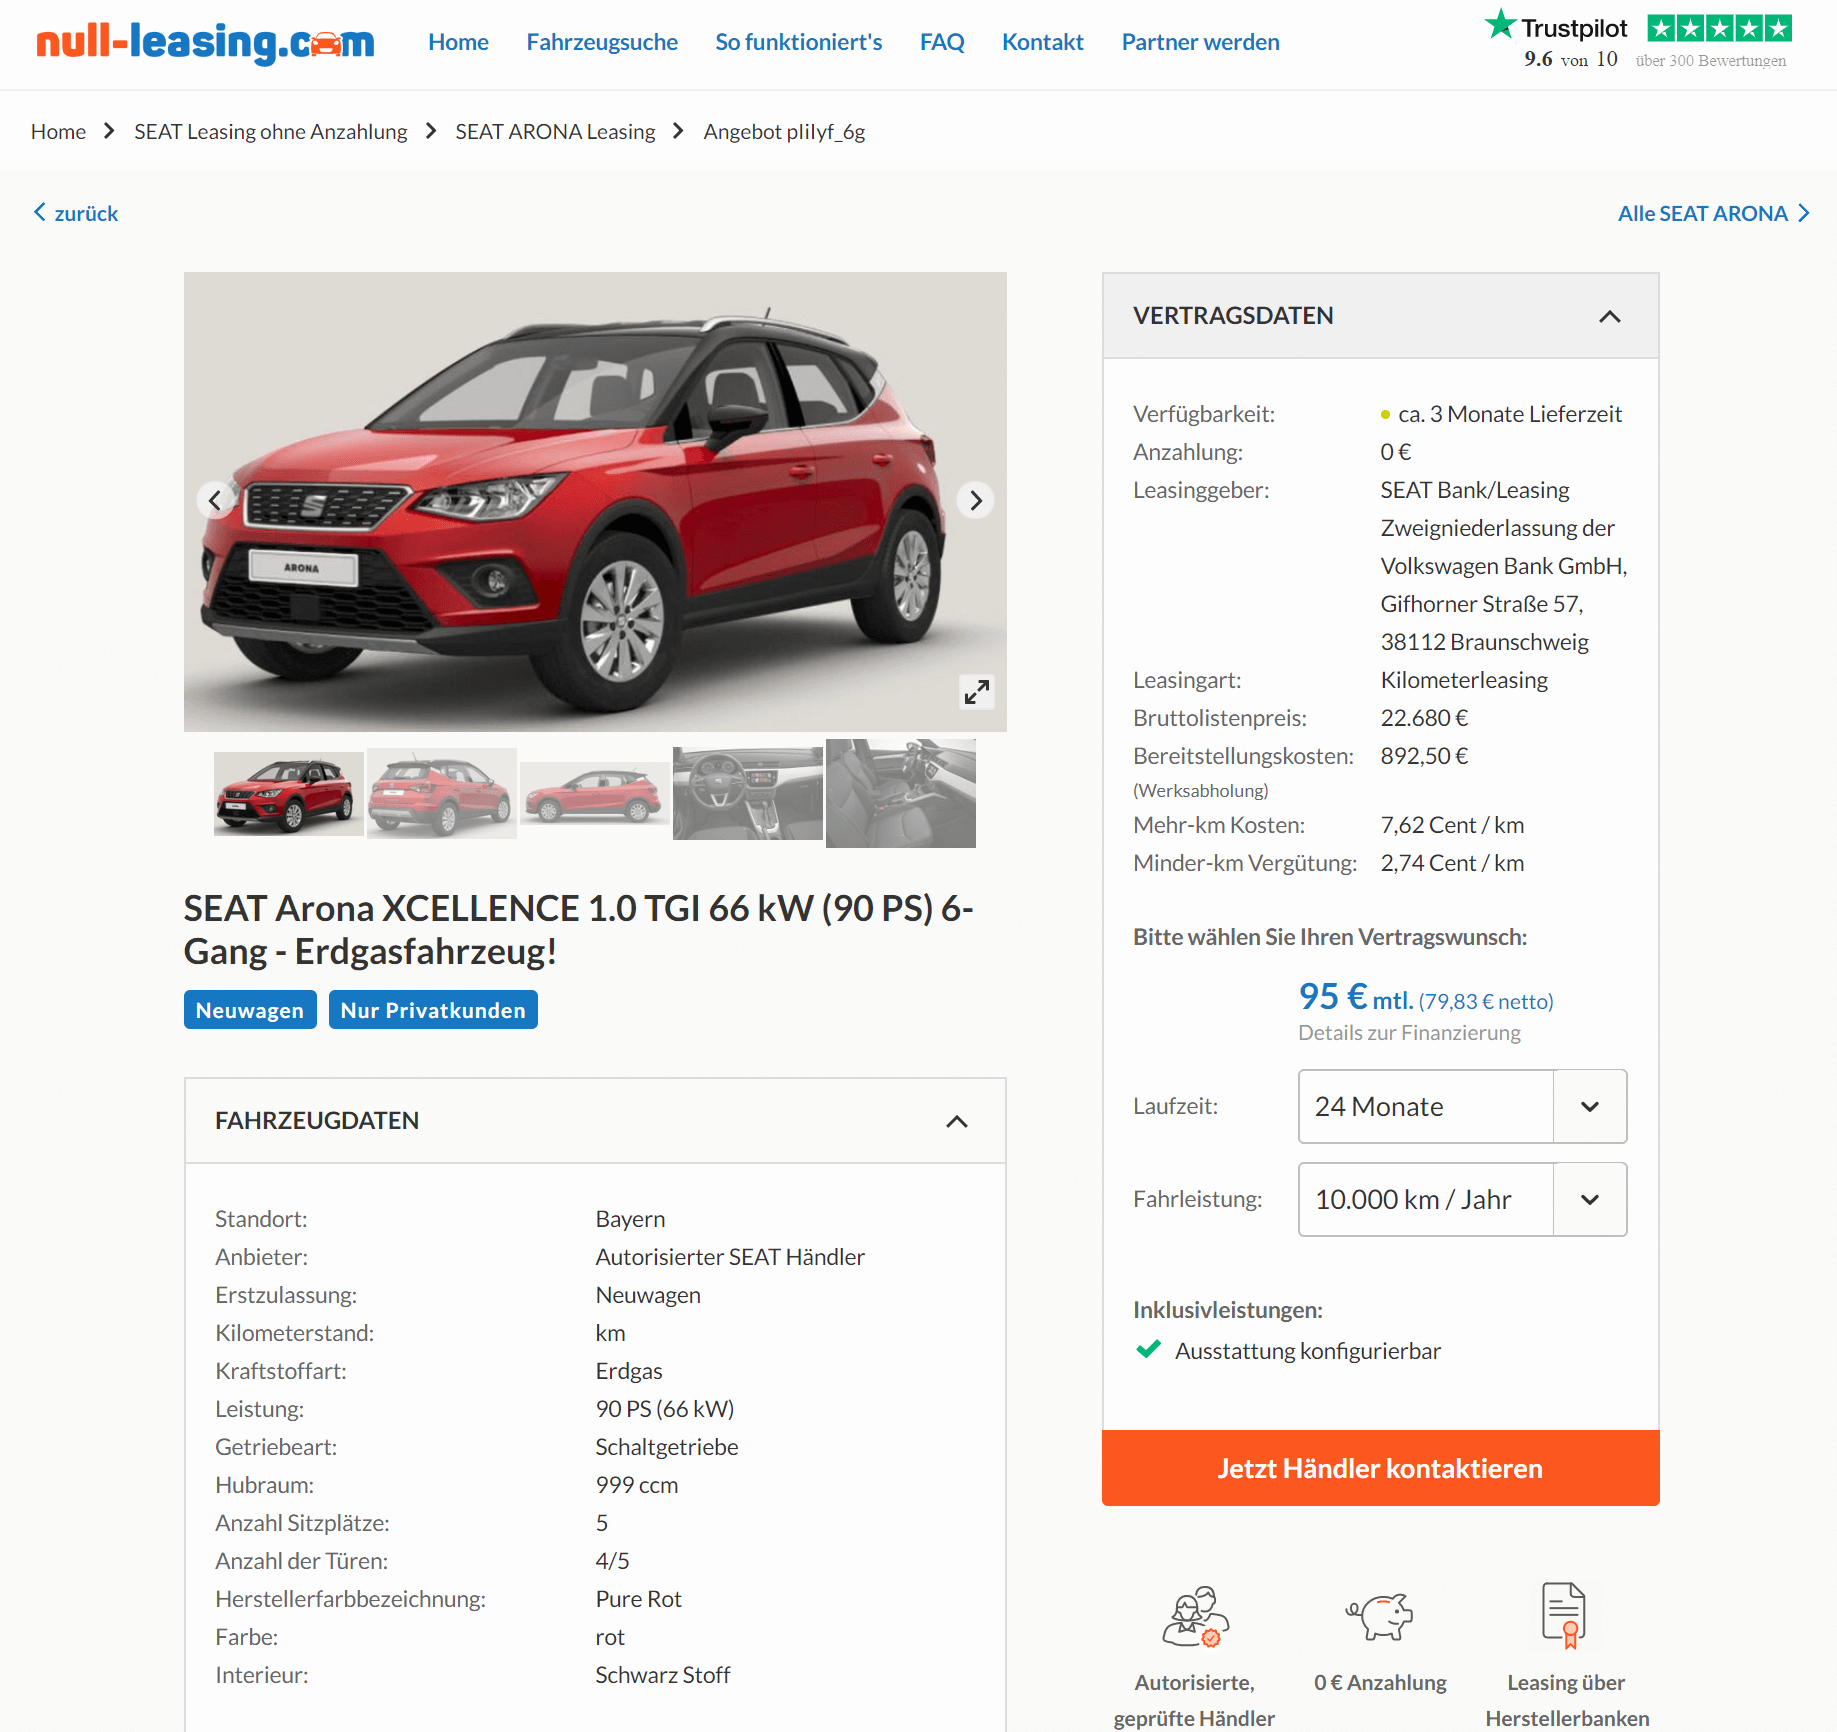Click the null-leasing.com logo

pos(205,42)
